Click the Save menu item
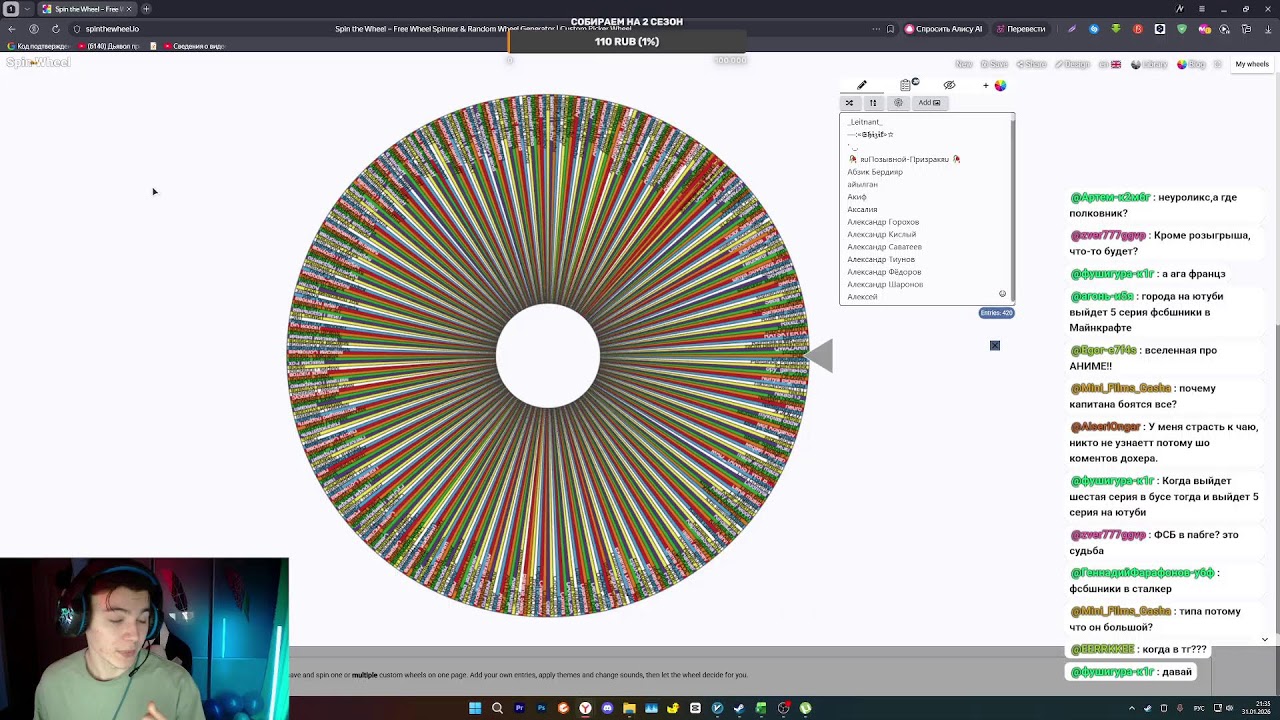1280x720 pixels. click(995, 64)
